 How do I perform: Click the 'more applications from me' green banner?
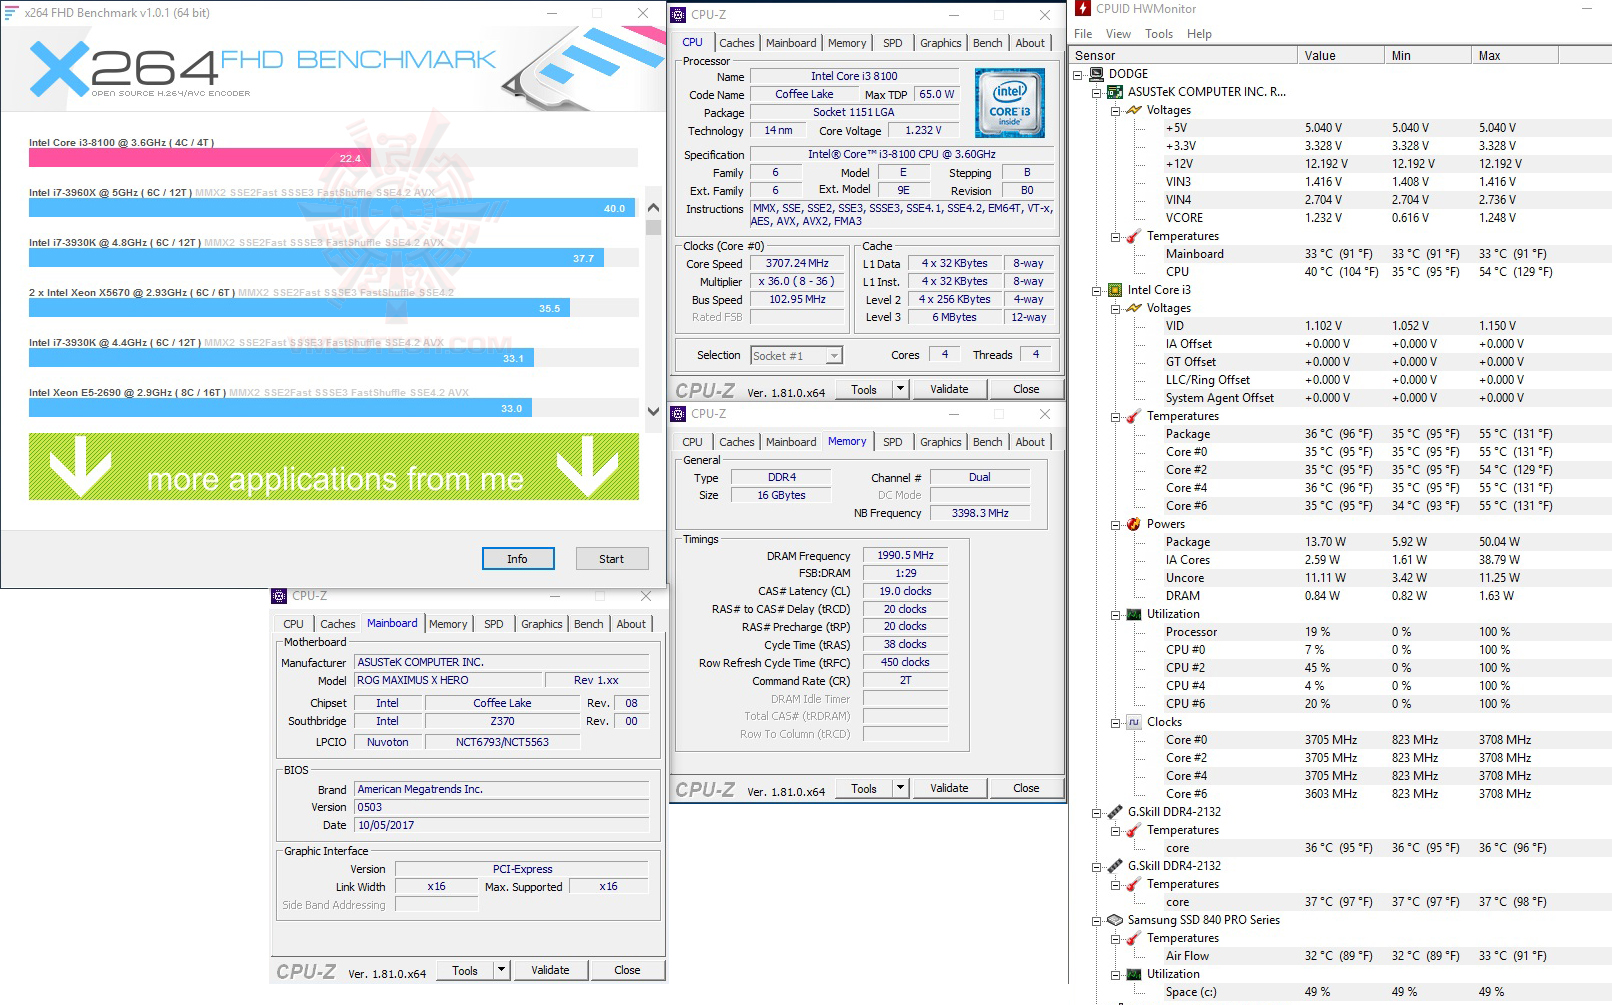pos(334,467)
